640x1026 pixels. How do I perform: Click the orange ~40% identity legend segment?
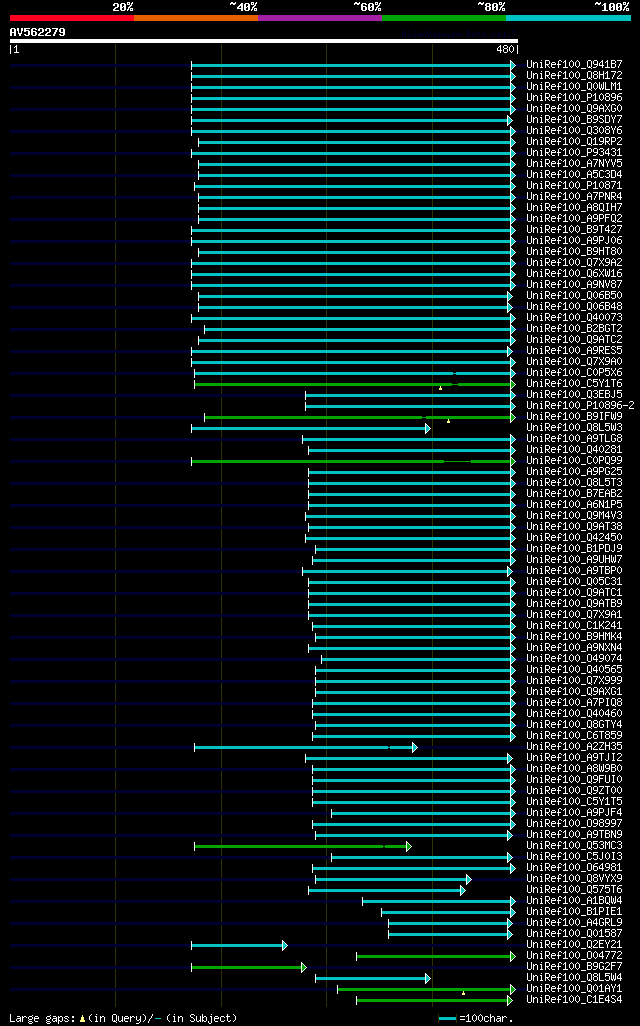click(x=196, y=18)
